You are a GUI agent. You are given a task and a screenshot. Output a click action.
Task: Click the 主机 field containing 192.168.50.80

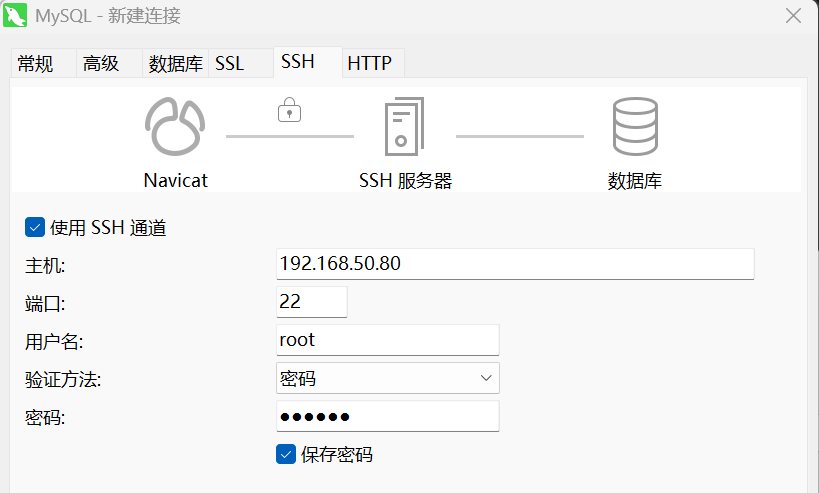click(x=514, y=264)
